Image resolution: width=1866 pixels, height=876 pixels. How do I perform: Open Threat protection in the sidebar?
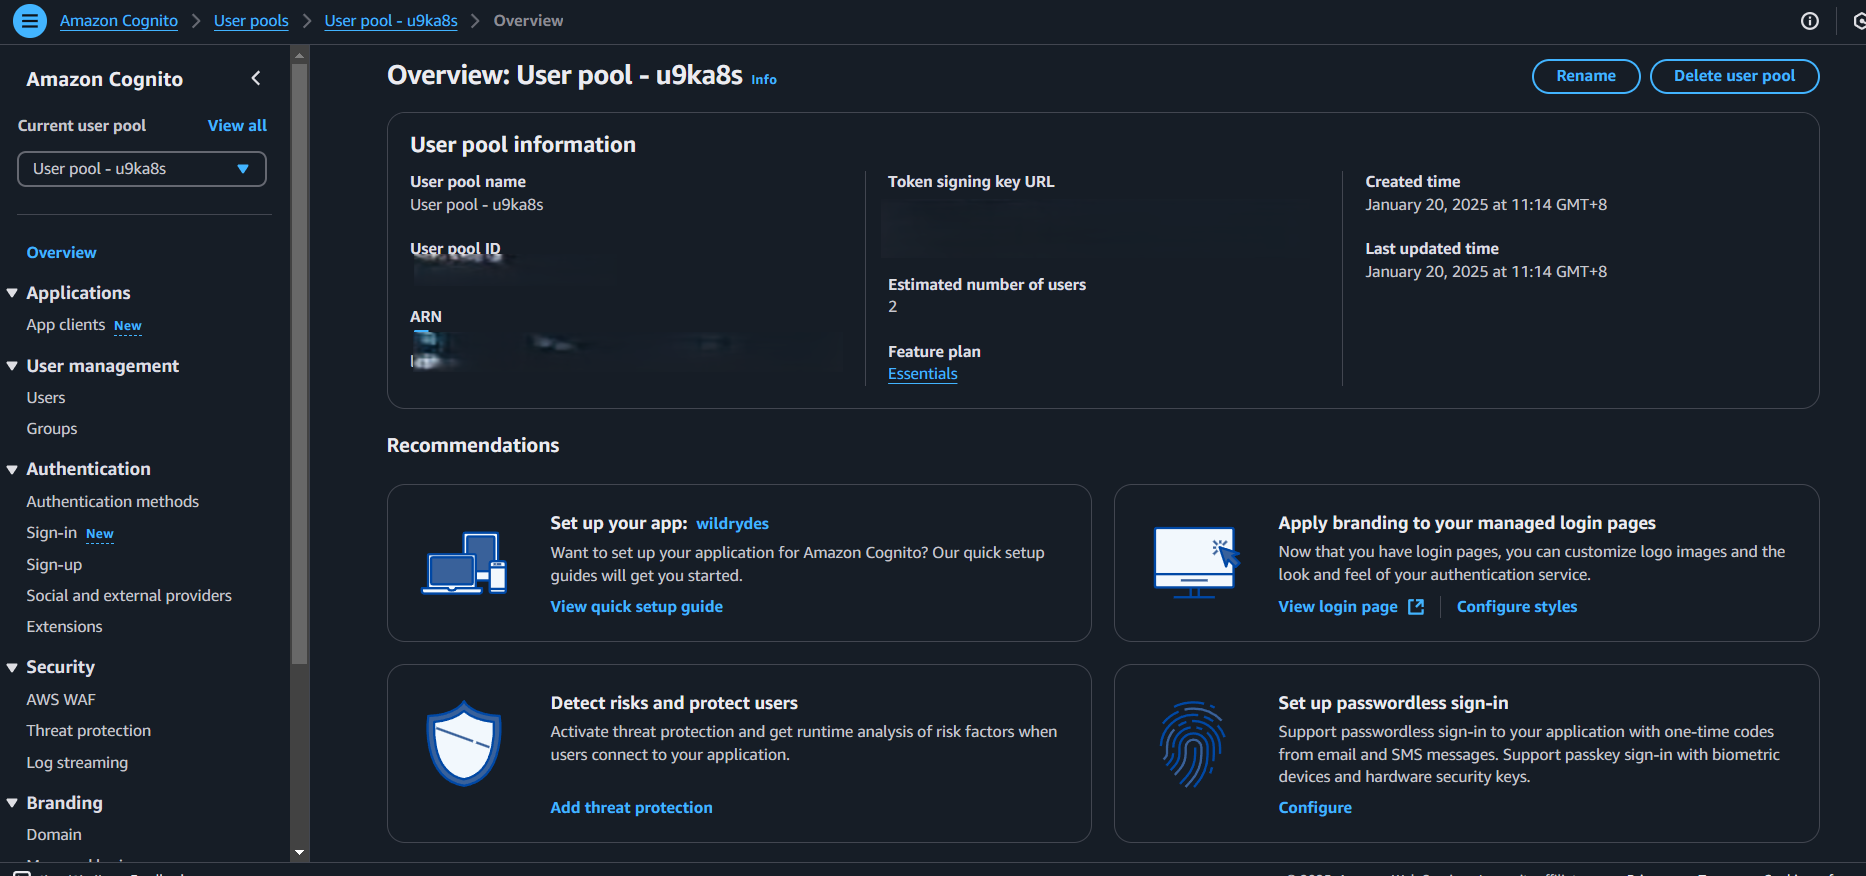pos(89,731)
